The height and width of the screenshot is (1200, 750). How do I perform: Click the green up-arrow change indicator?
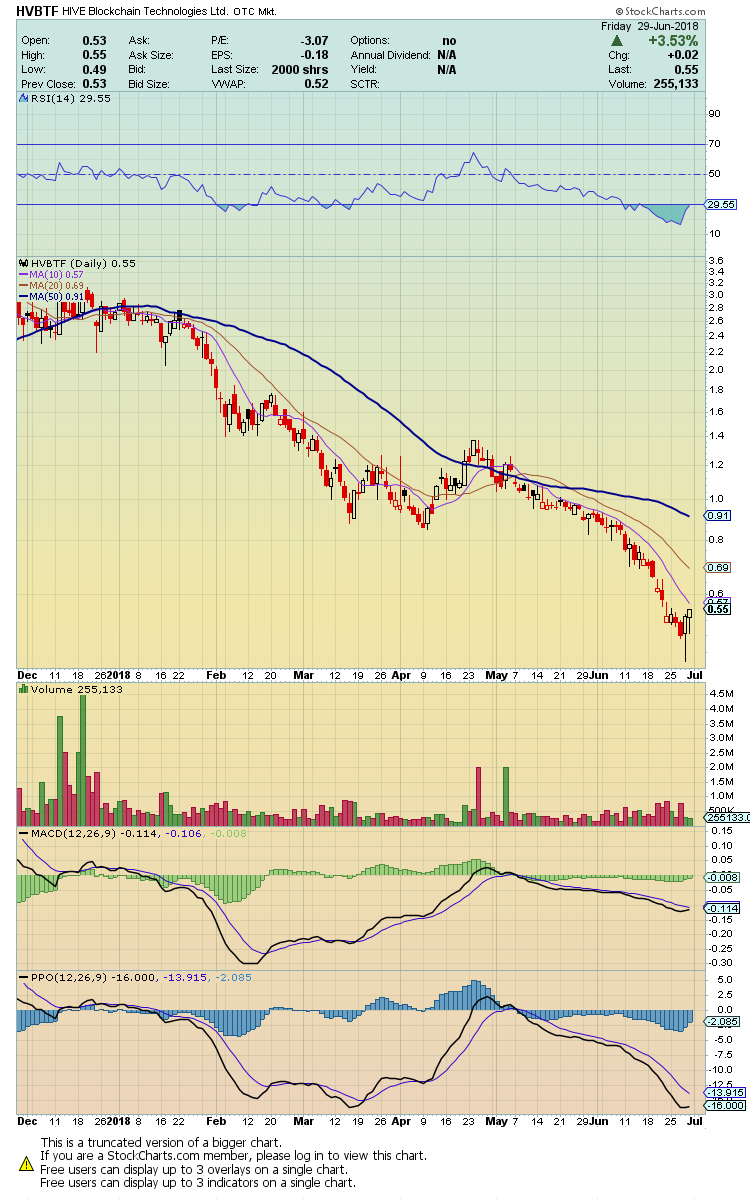click(x=618, y=40)
